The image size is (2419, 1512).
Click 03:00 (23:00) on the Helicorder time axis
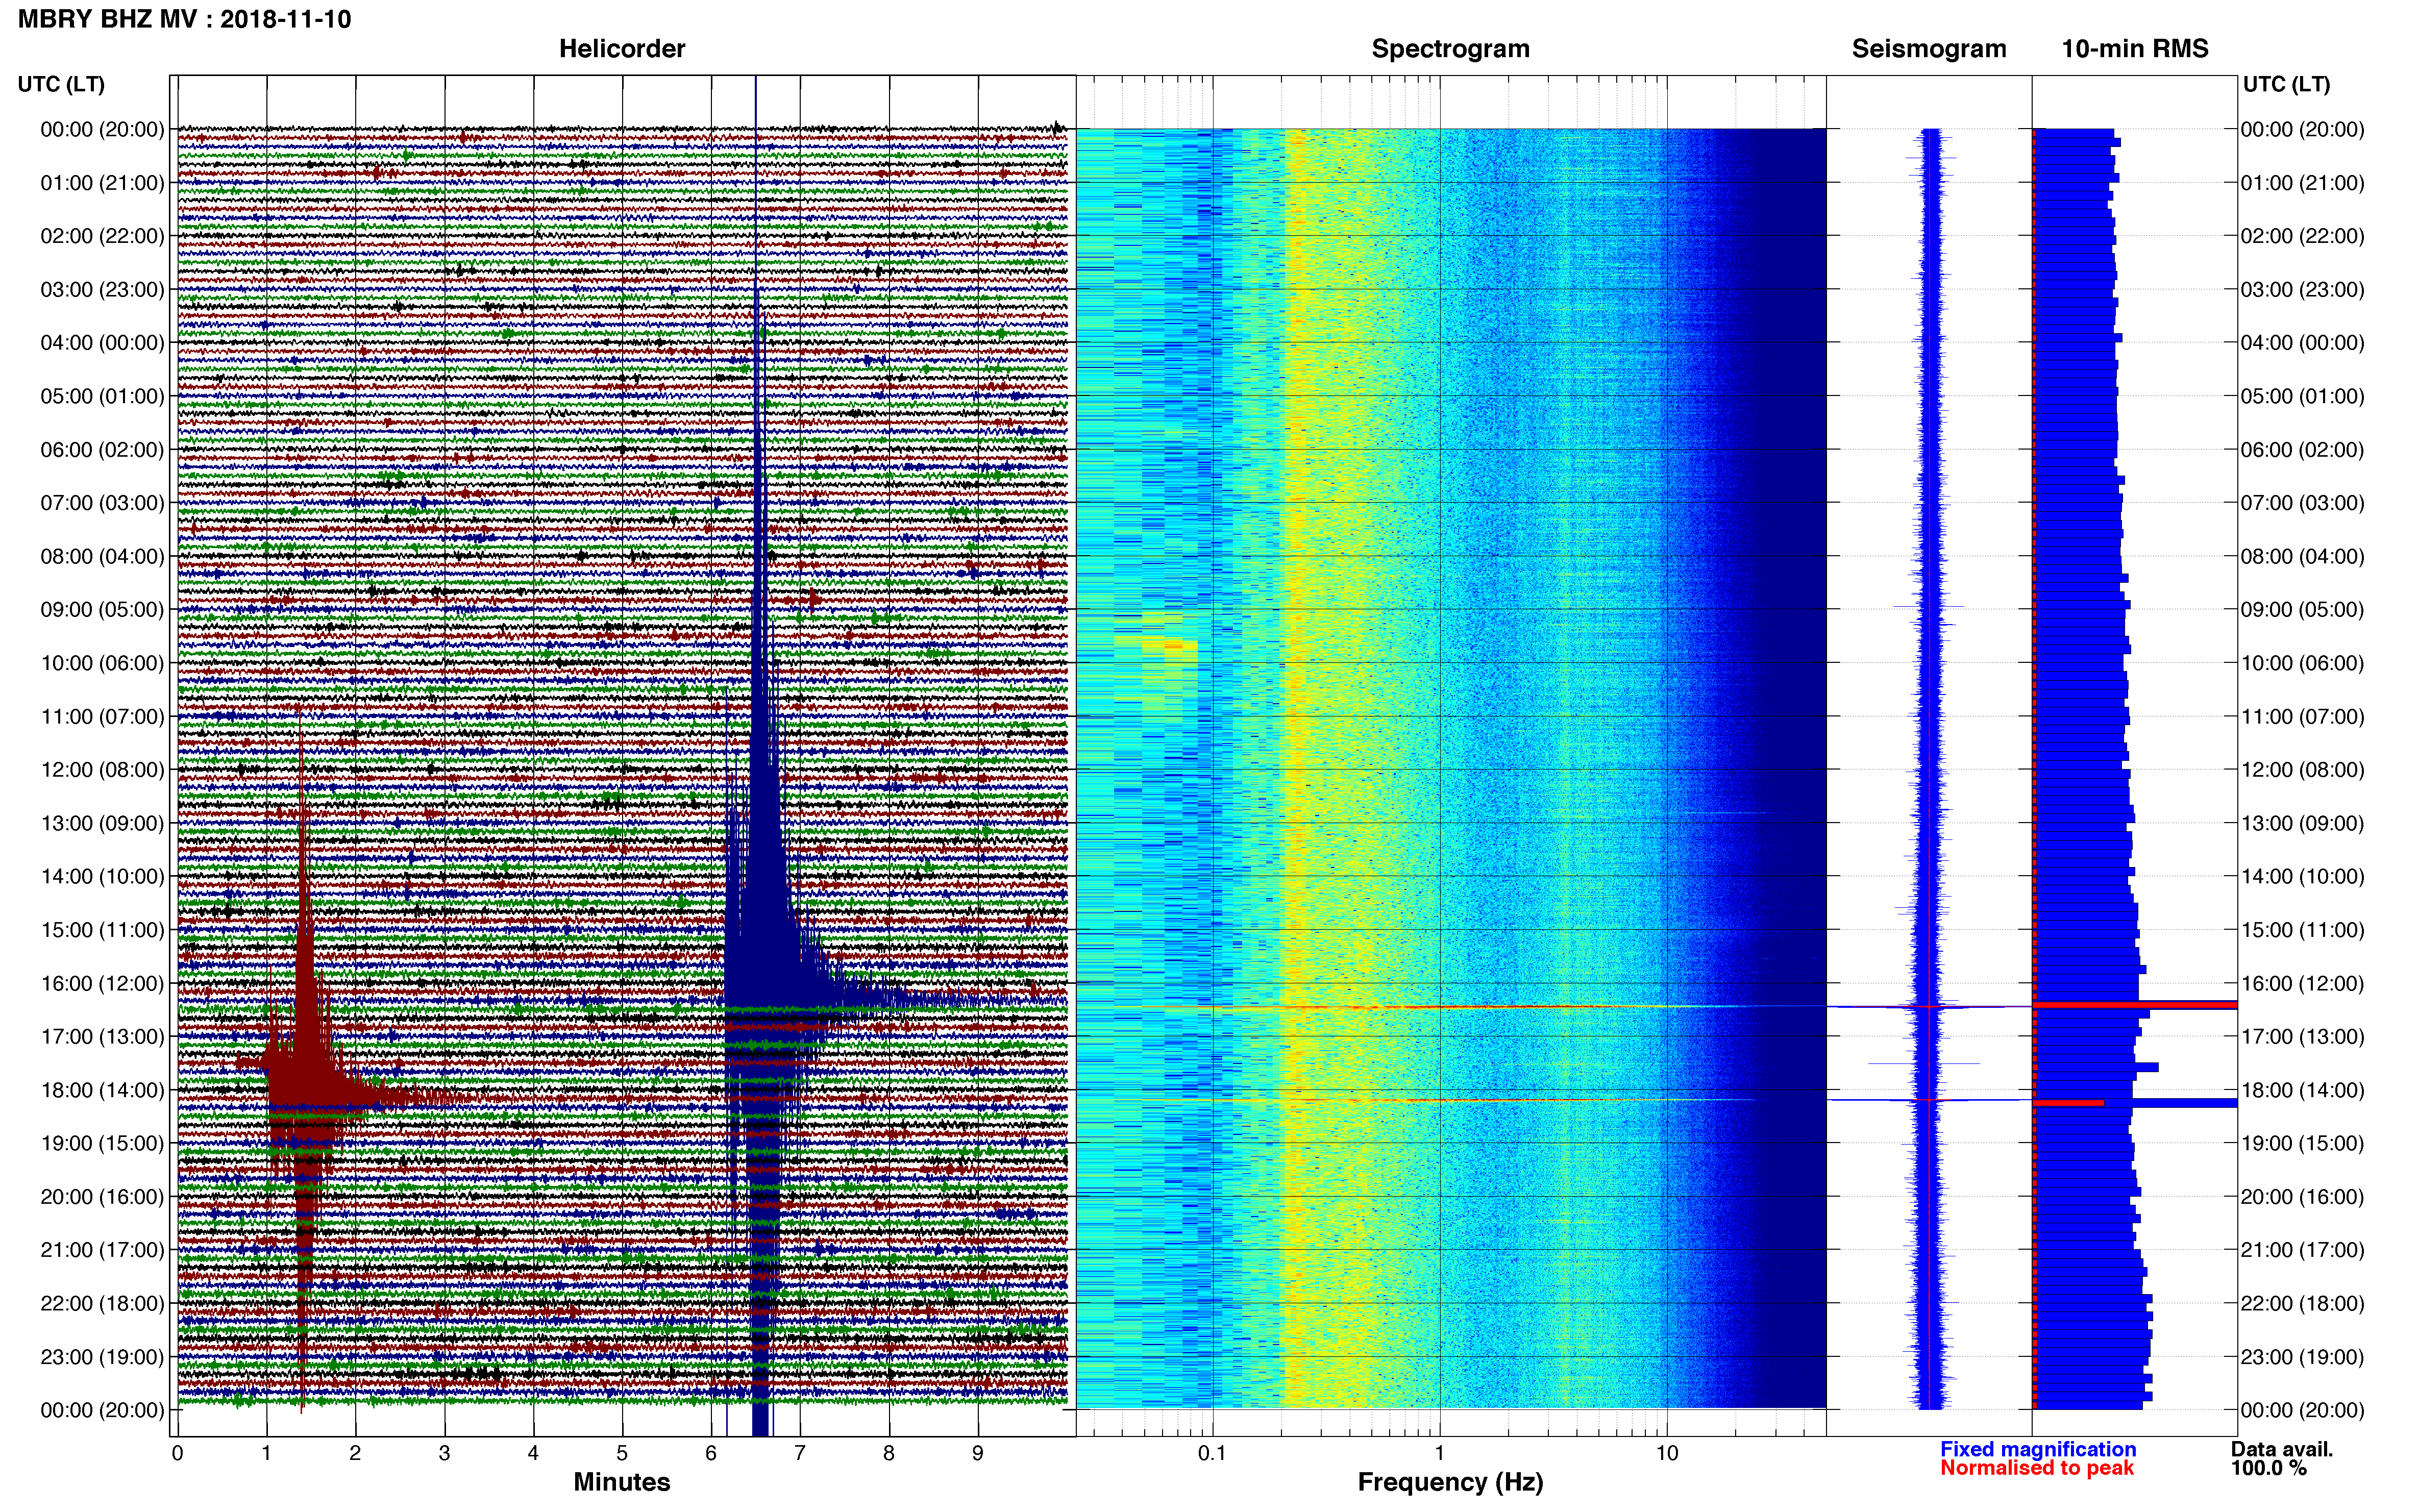point(102,290)
